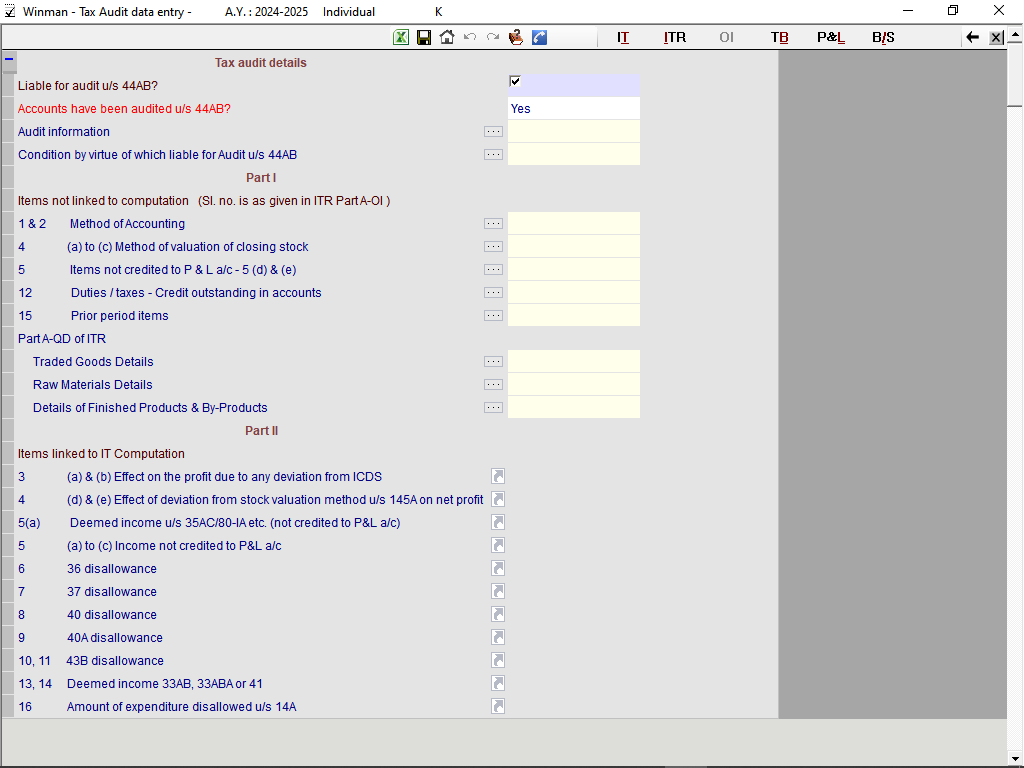
Task: Click the Save floppy disk icon
Action: [424, 37]
